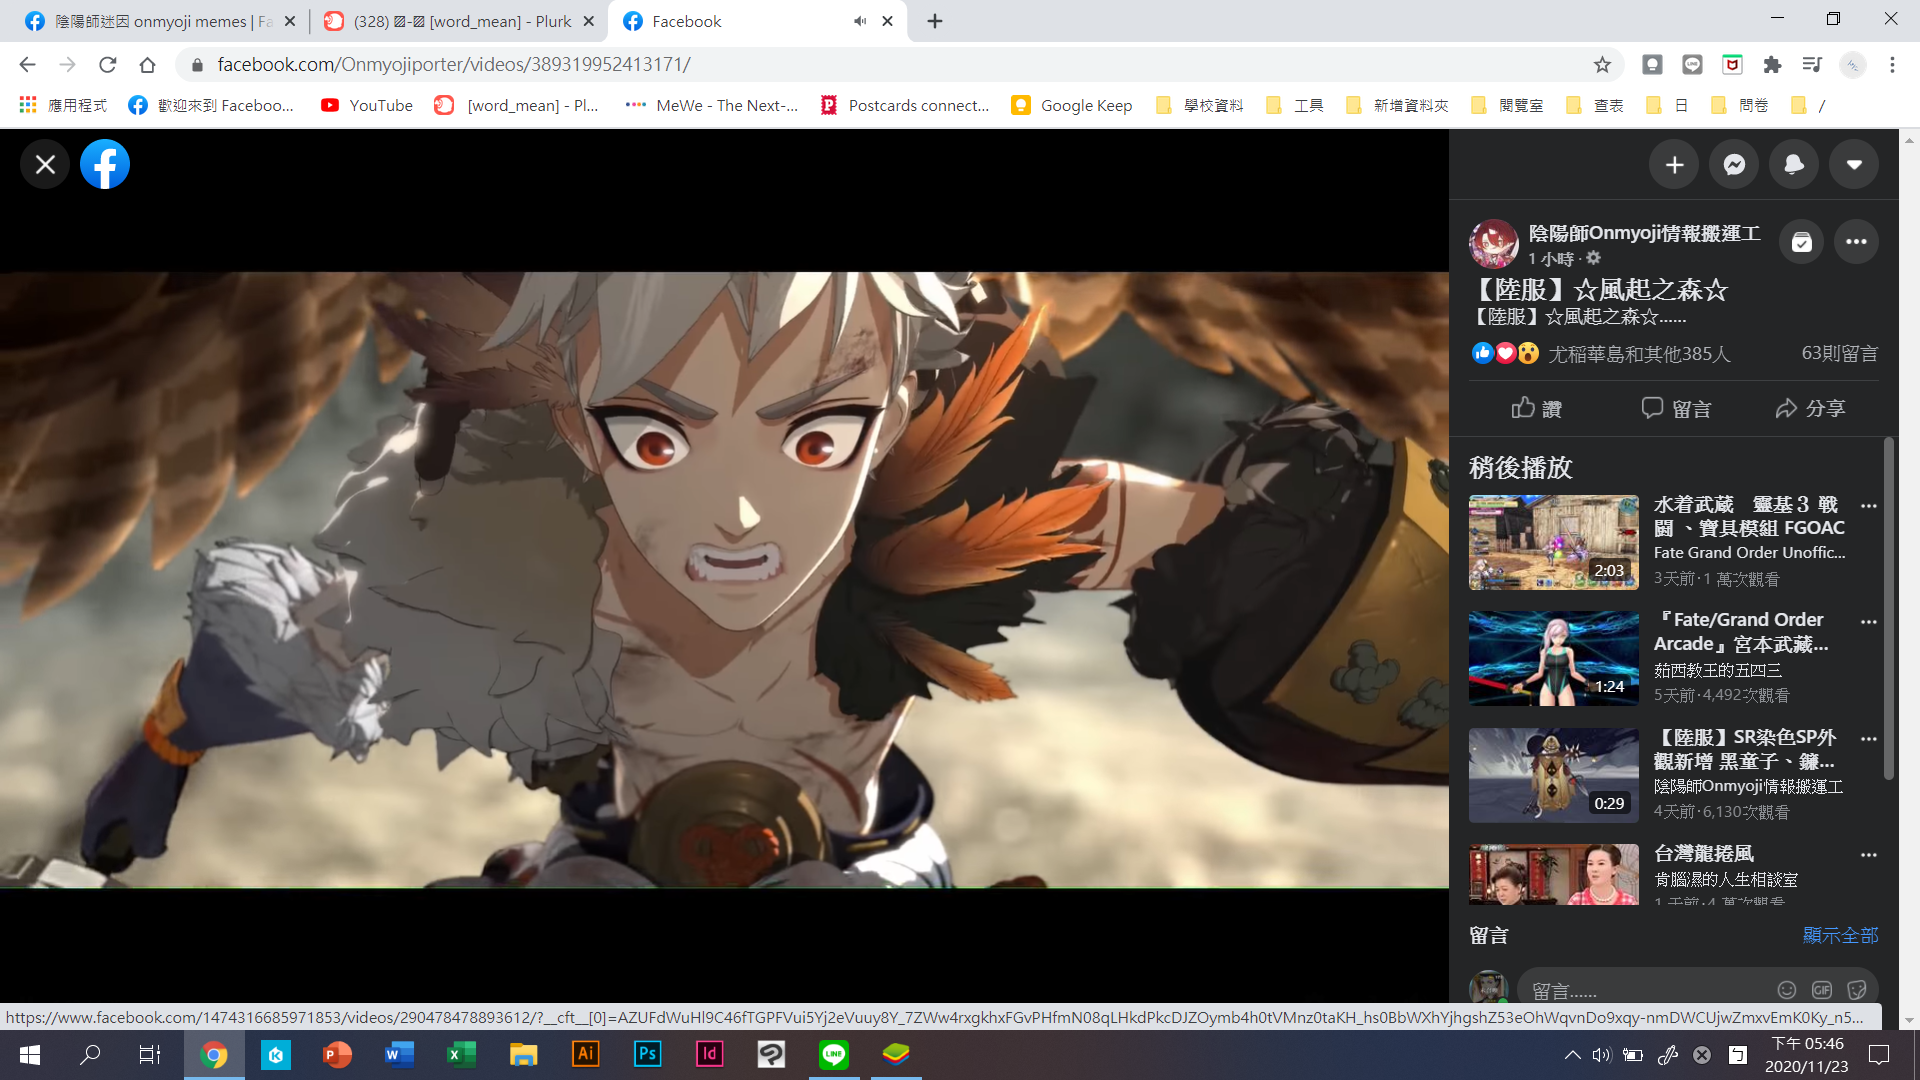Open options for SR染色SP video
This screenshot has height=1080, width=1920.
tap(1868, 739)
